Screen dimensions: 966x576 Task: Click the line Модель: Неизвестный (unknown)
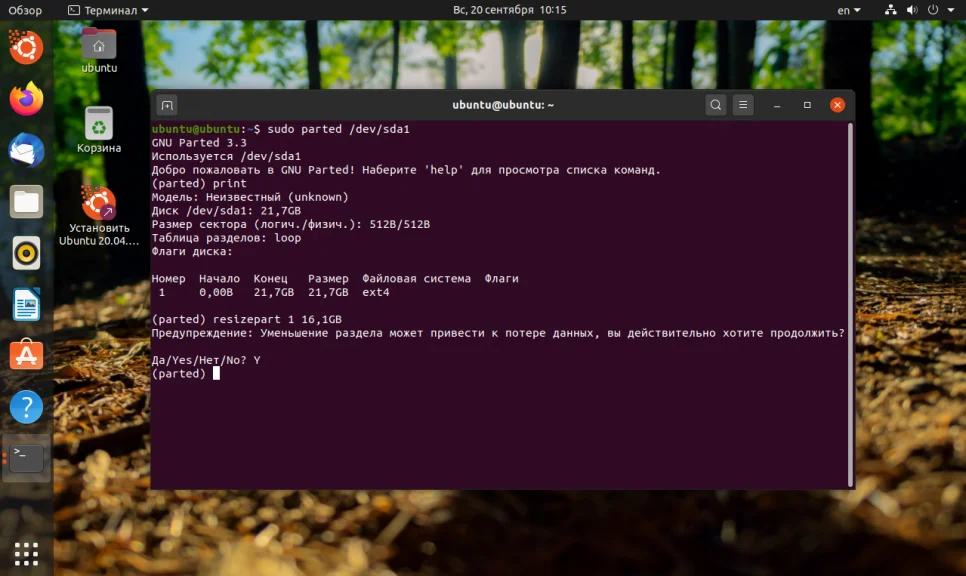click(250, 197)
